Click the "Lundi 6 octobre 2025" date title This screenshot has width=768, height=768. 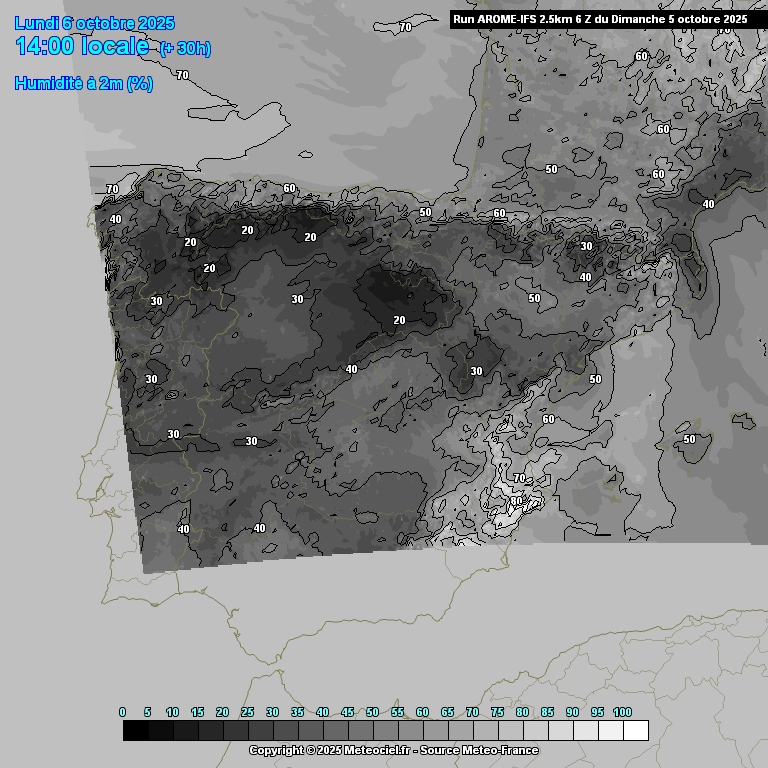pos(95,24)
